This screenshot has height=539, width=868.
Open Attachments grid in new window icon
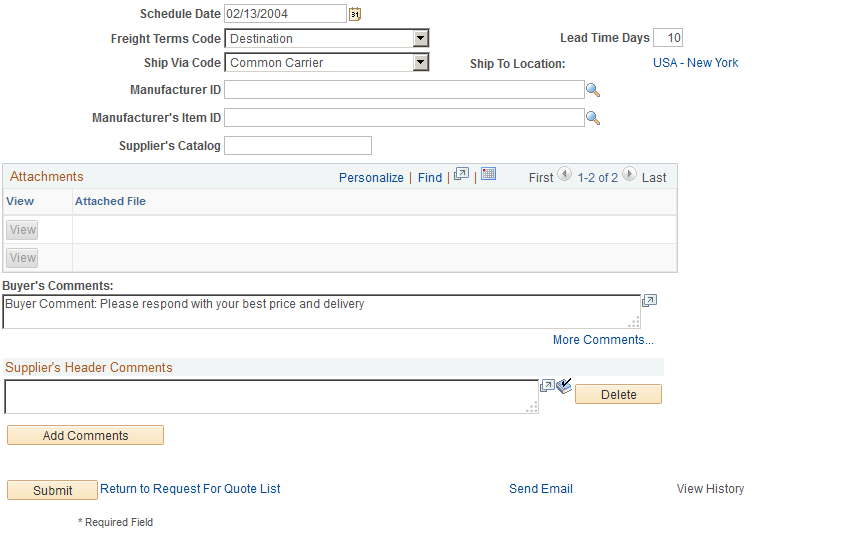click(x=461, y=174)
